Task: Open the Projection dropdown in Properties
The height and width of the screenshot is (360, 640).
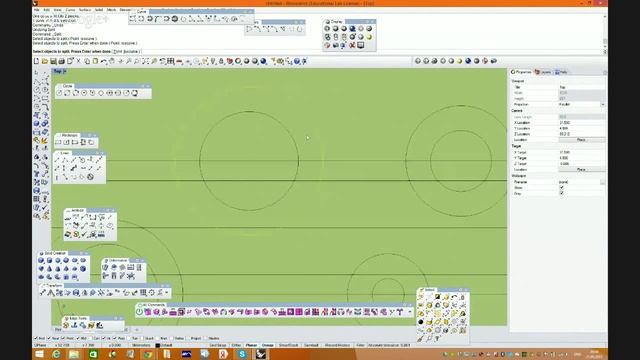Action: pyautogui.click(x=603, y=104)
